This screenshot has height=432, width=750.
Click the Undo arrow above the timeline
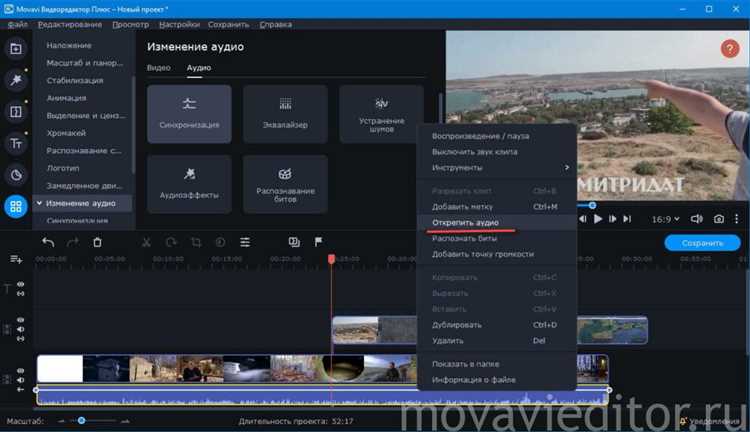(48, 242)
